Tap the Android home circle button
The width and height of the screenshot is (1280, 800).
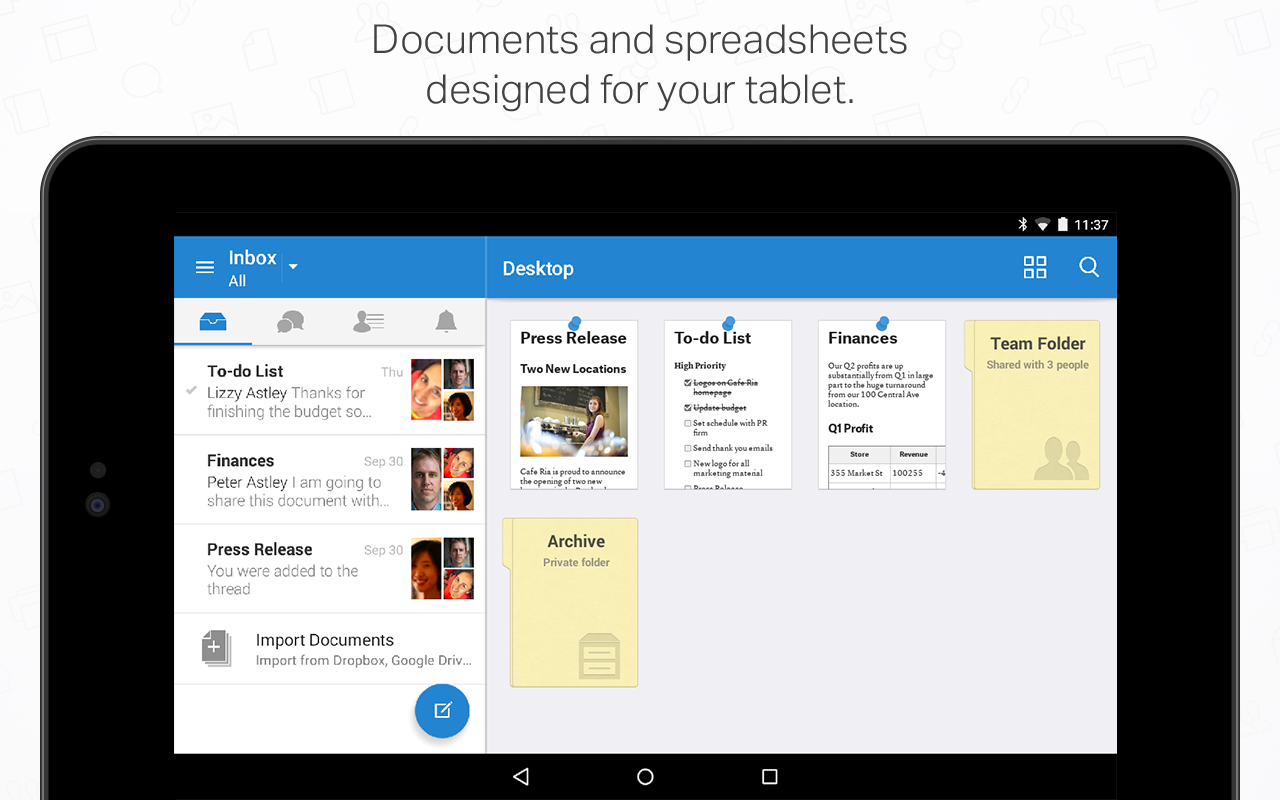coord(645,776)
